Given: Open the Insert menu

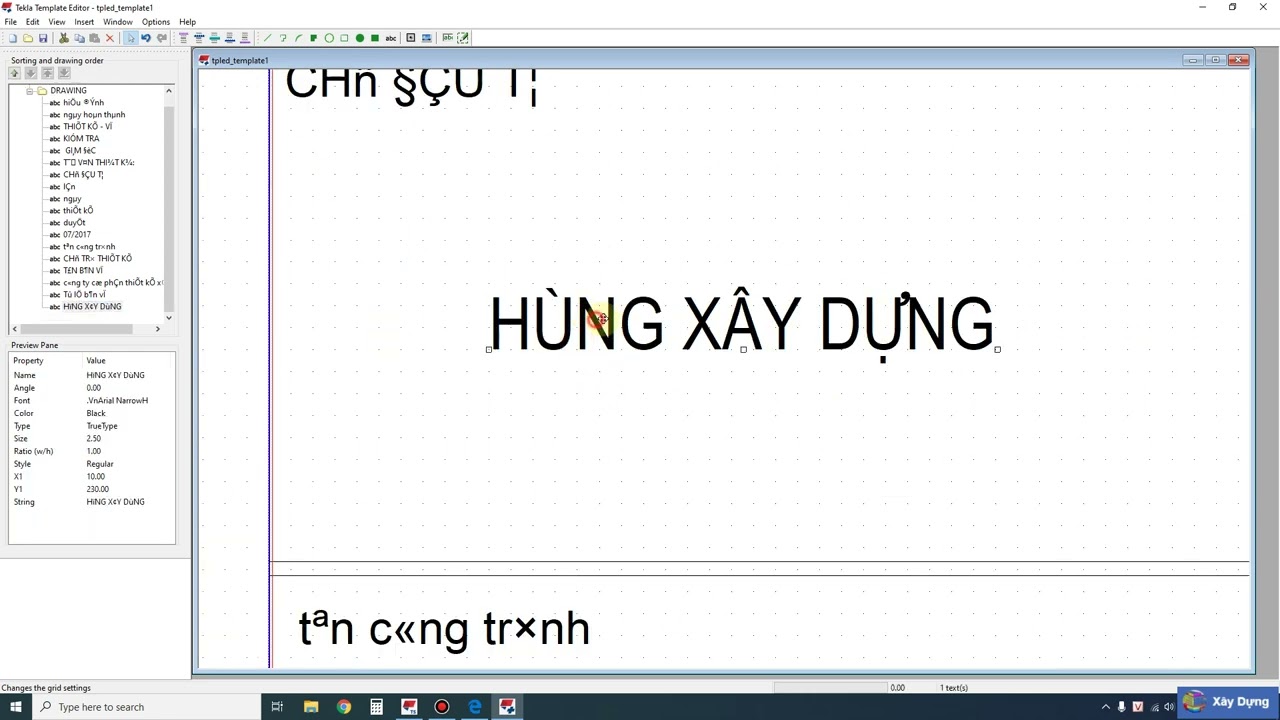Looking at the screenshot, I should 84,22.
